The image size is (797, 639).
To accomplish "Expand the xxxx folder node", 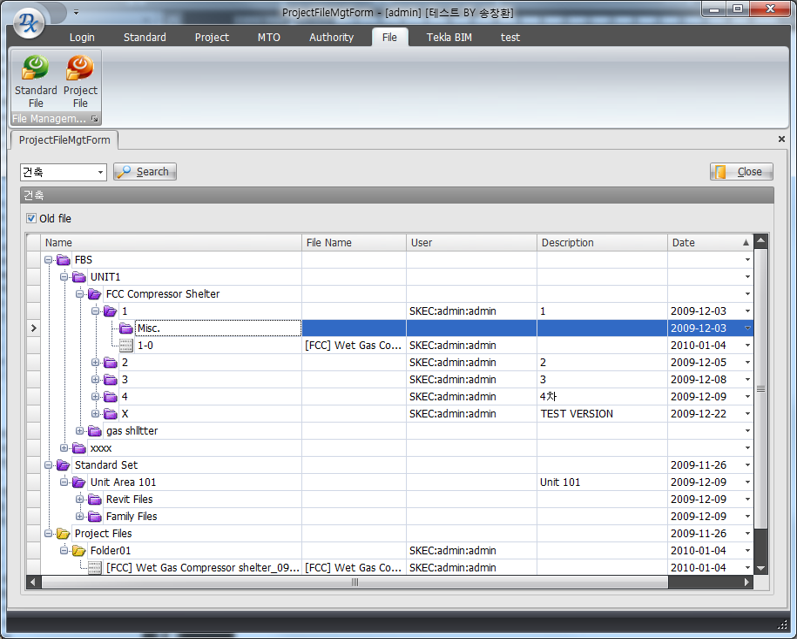I will point(64,448).
